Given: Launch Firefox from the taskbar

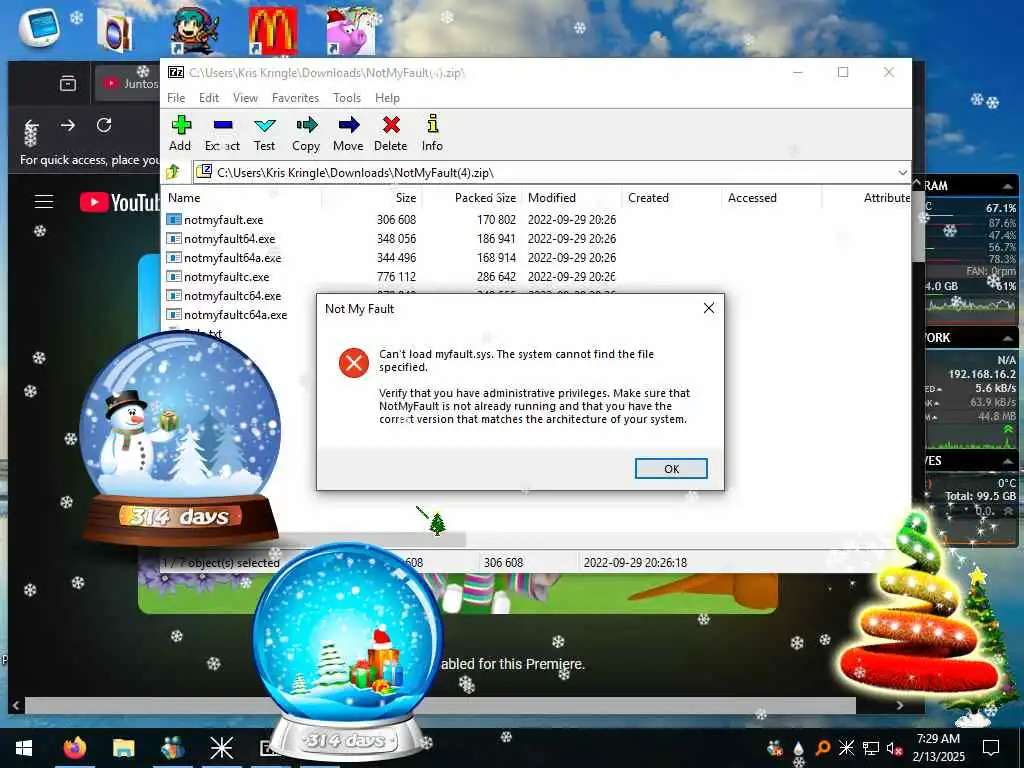Looking at the screenshot, I should pos(74,748).
